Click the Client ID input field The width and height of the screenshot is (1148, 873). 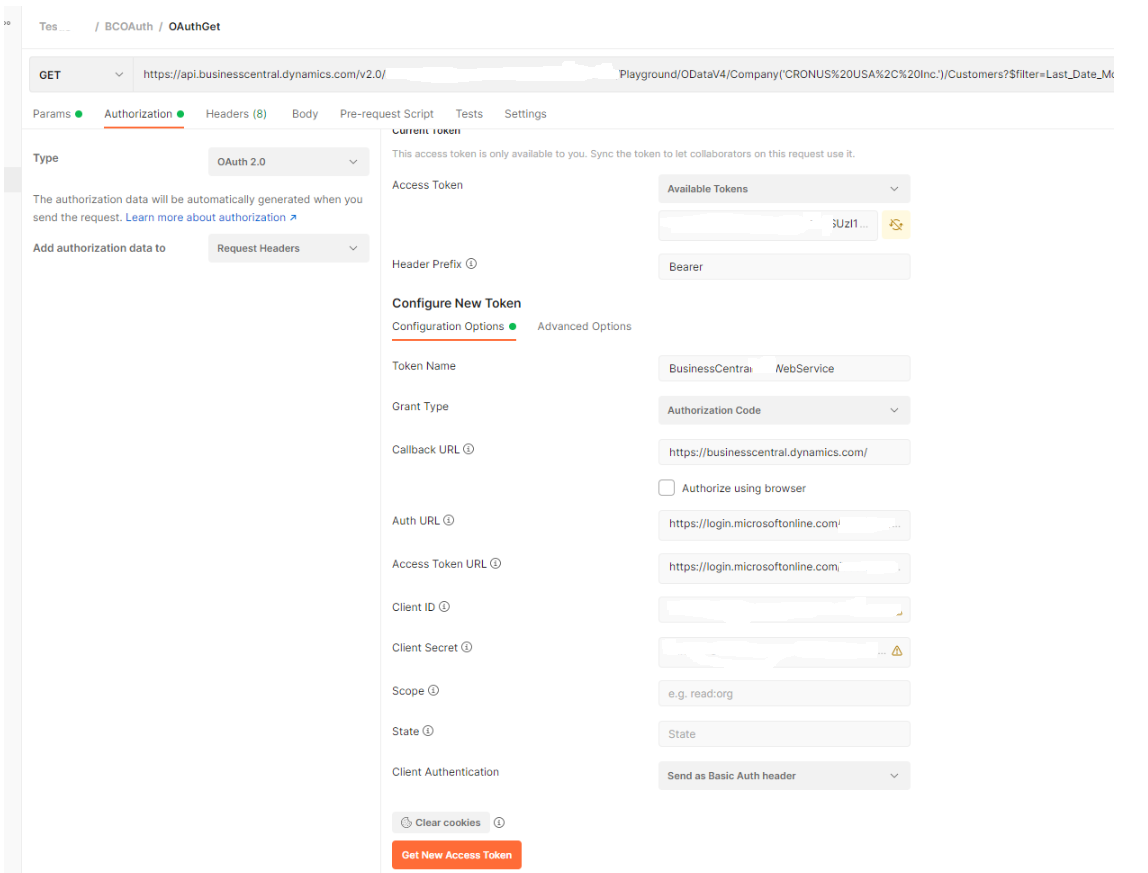tap(784, 609)
